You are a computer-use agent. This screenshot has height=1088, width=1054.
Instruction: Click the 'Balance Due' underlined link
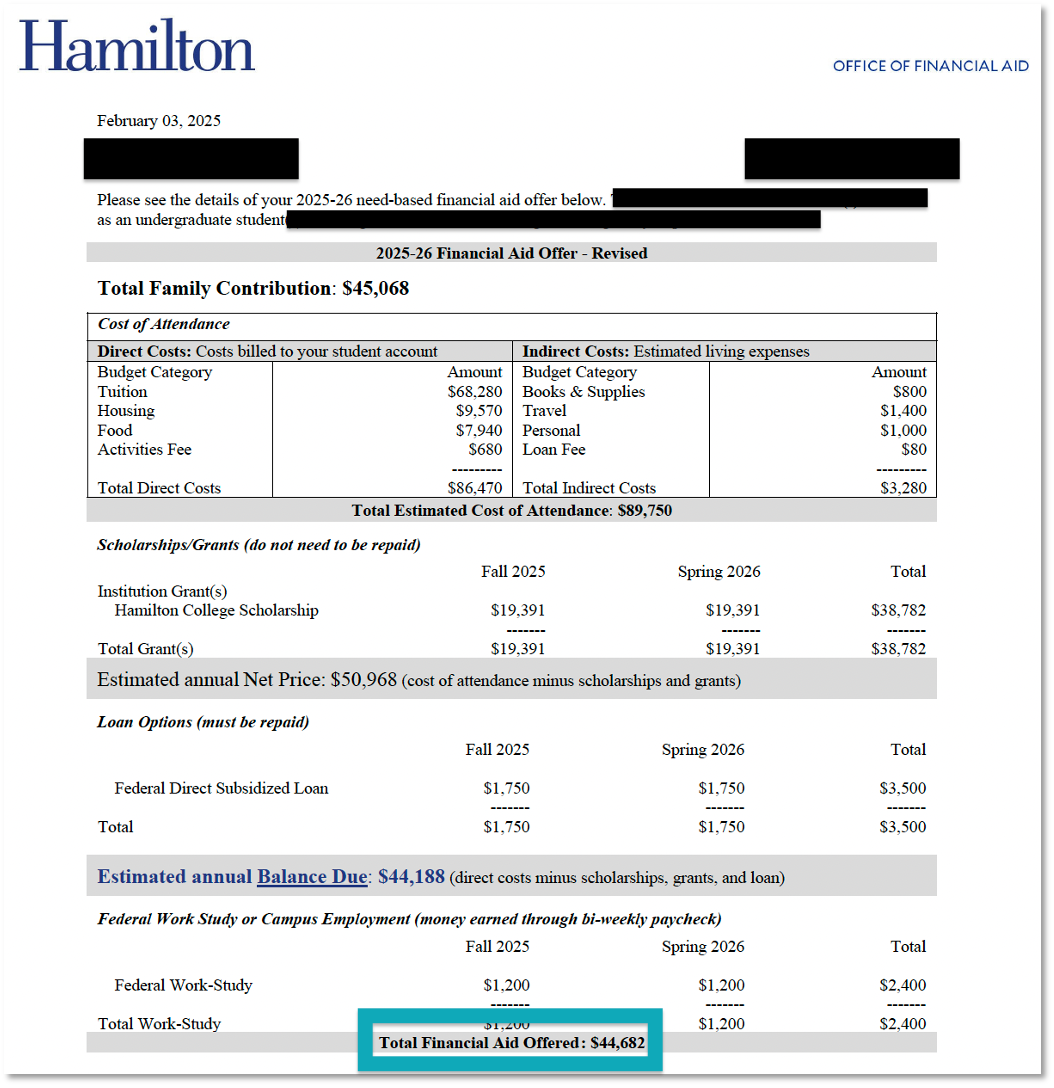tap(312, 876)
